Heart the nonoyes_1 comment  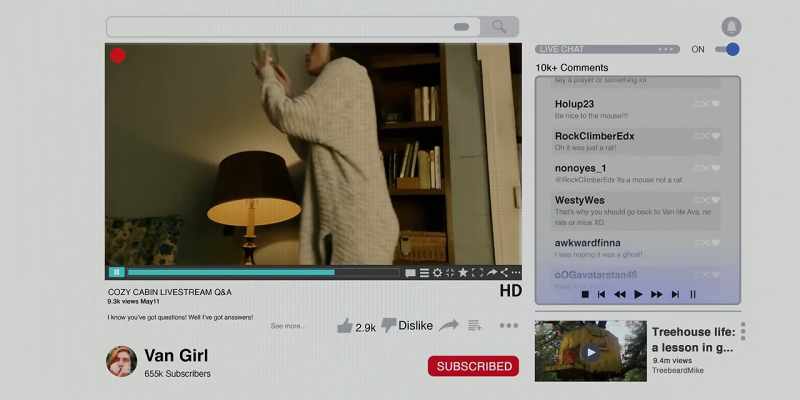tap(715, 168)
